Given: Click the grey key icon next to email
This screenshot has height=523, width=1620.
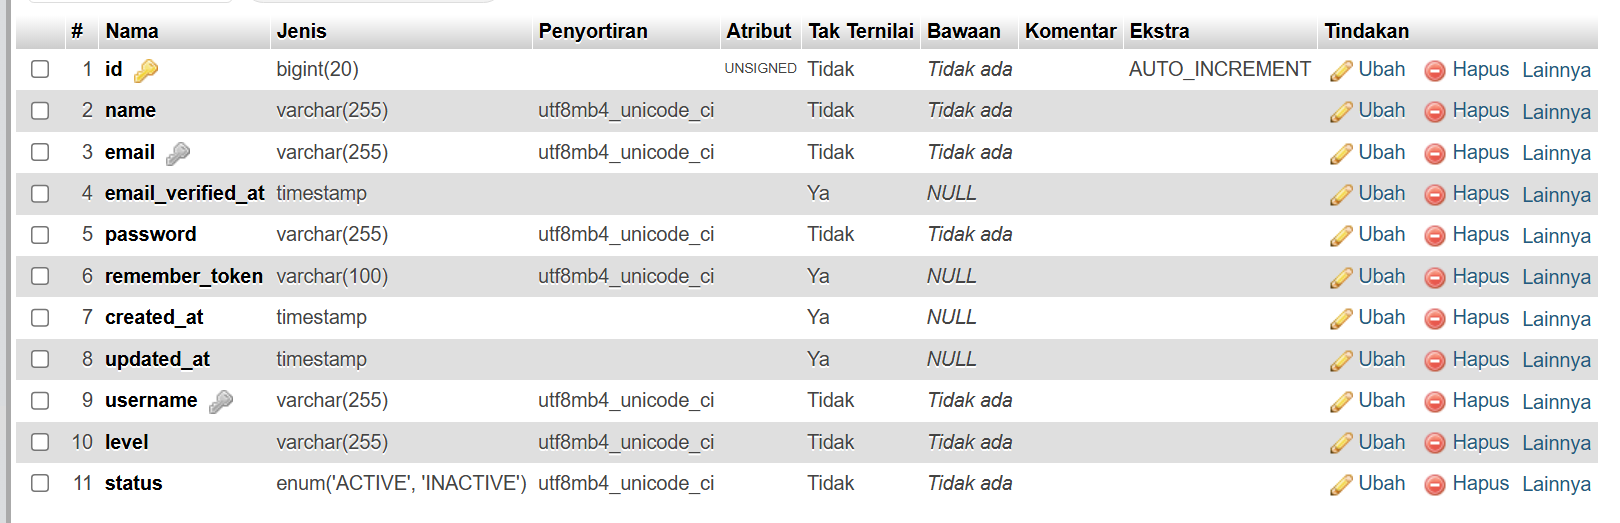Looking at the screenshot, I should coord(178,153).
